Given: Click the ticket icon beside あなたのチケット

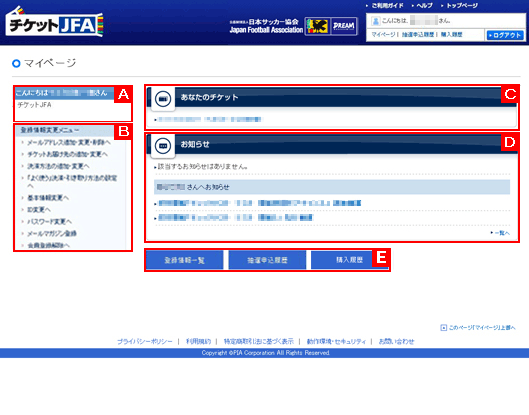Looking at the screenshot, I should (163, 99).
